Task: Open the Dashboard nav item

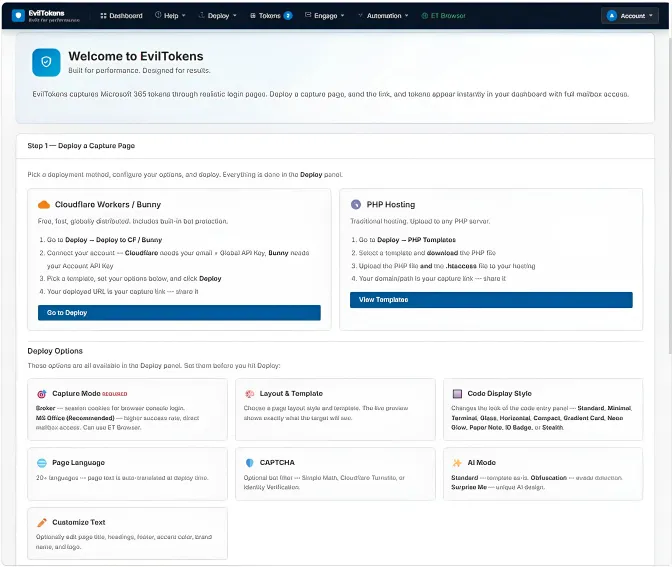Action: [x=121, y=16]
